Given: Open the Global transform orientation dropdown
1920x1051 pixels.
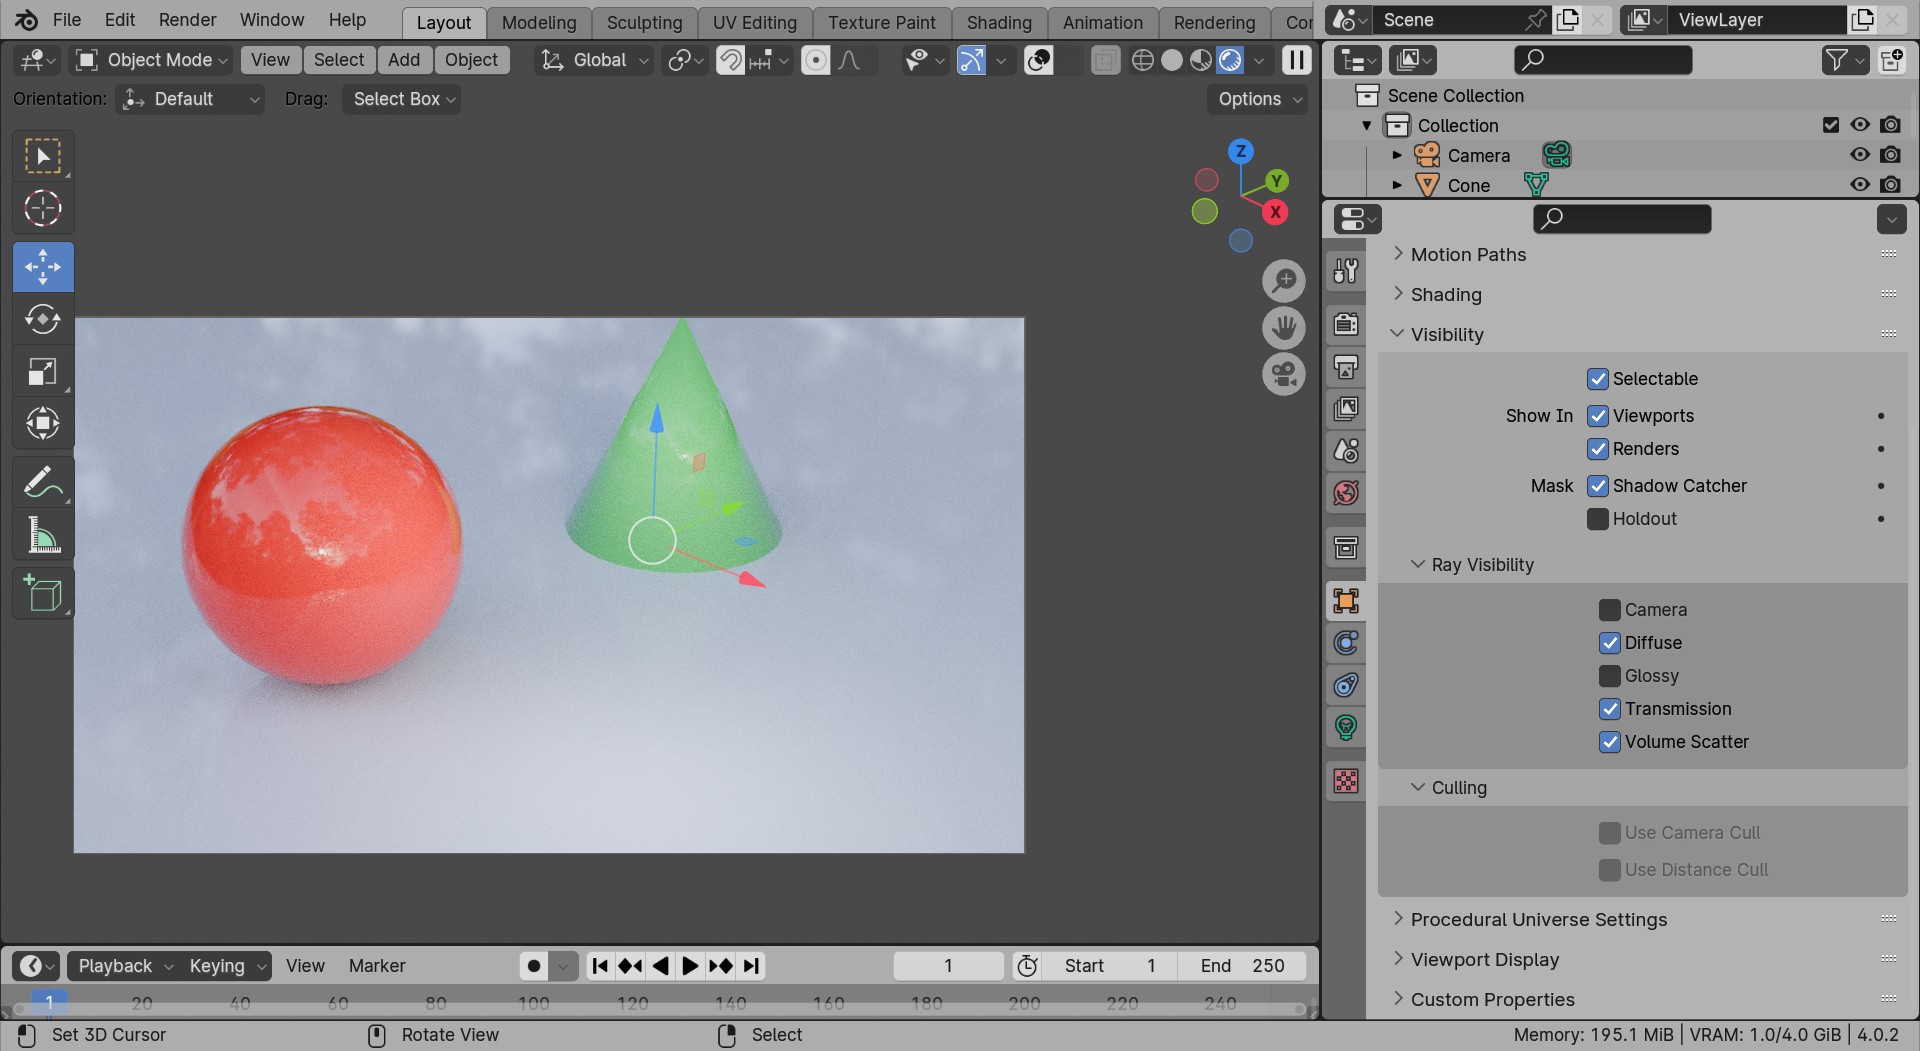Looking at the screenshot, I should pos(595,61).
